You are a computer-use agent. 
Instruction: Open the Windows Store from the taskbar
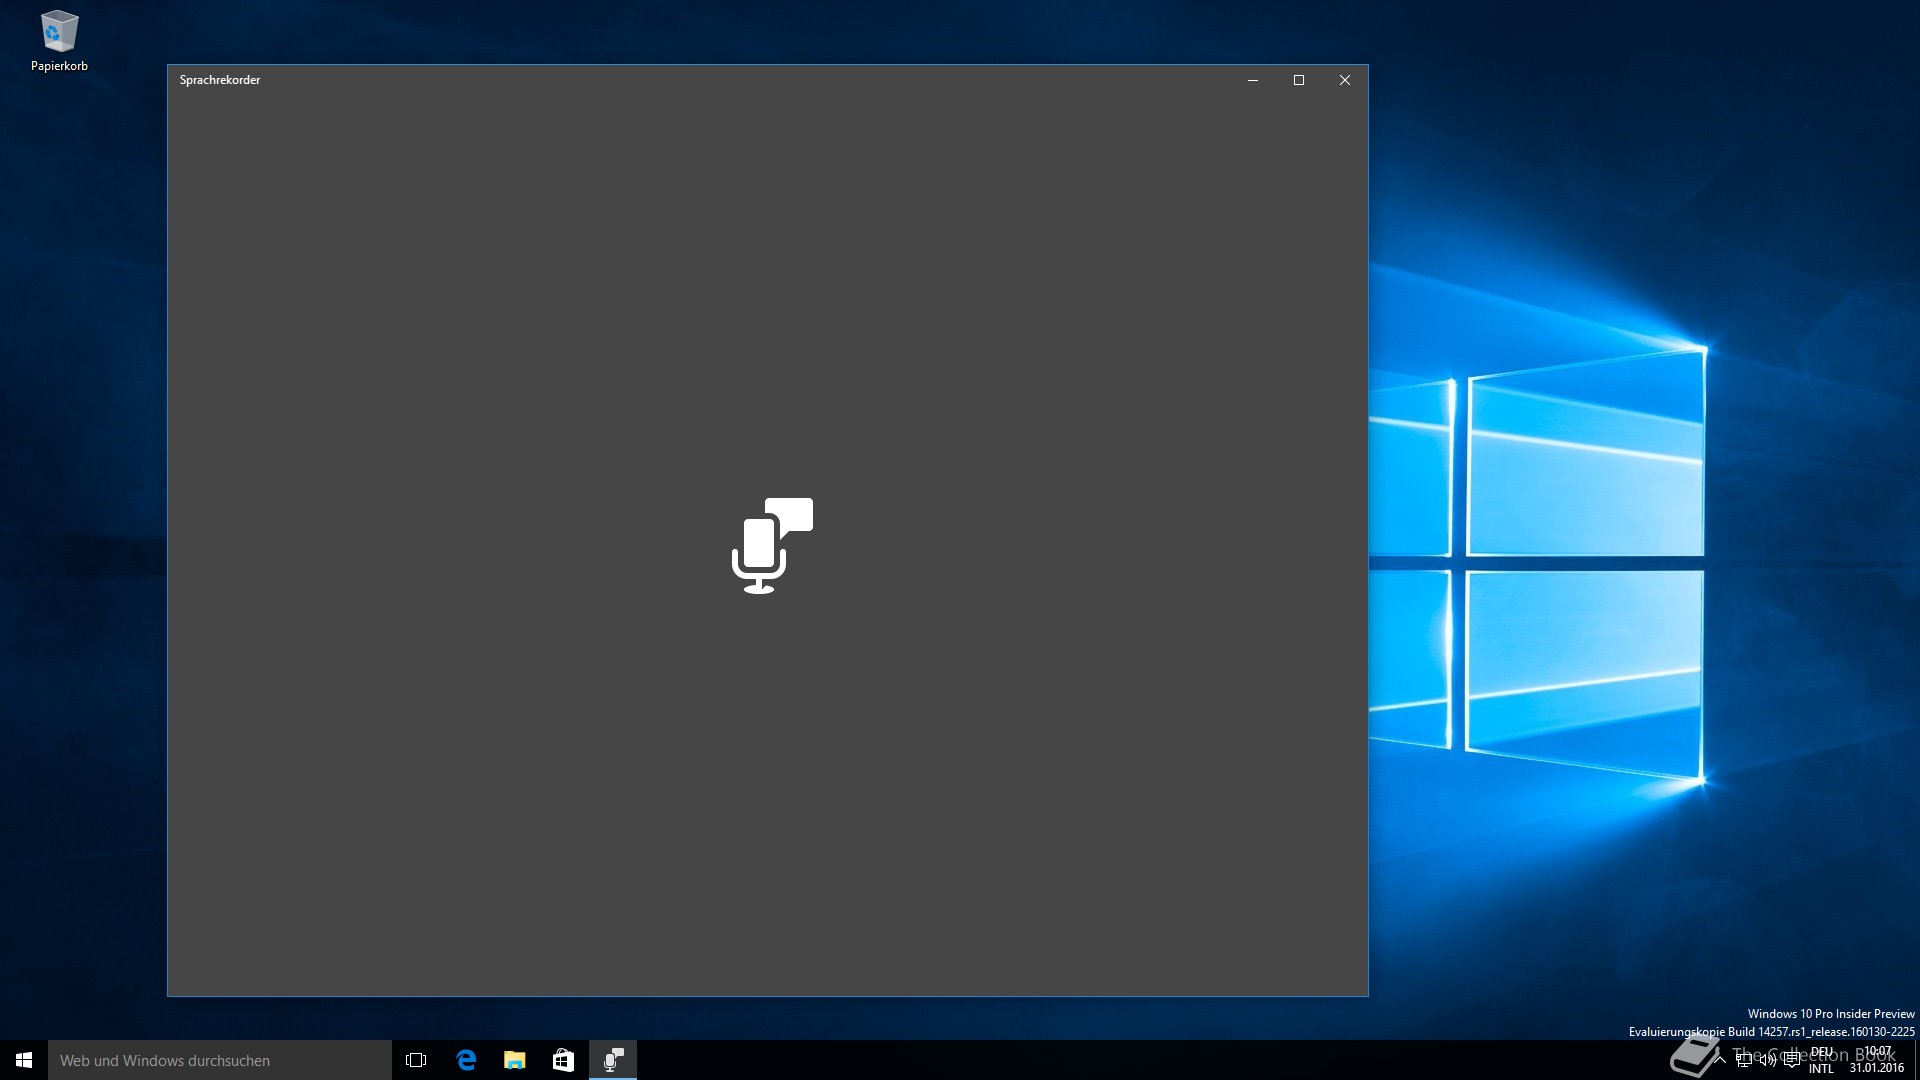[563, 1060]
